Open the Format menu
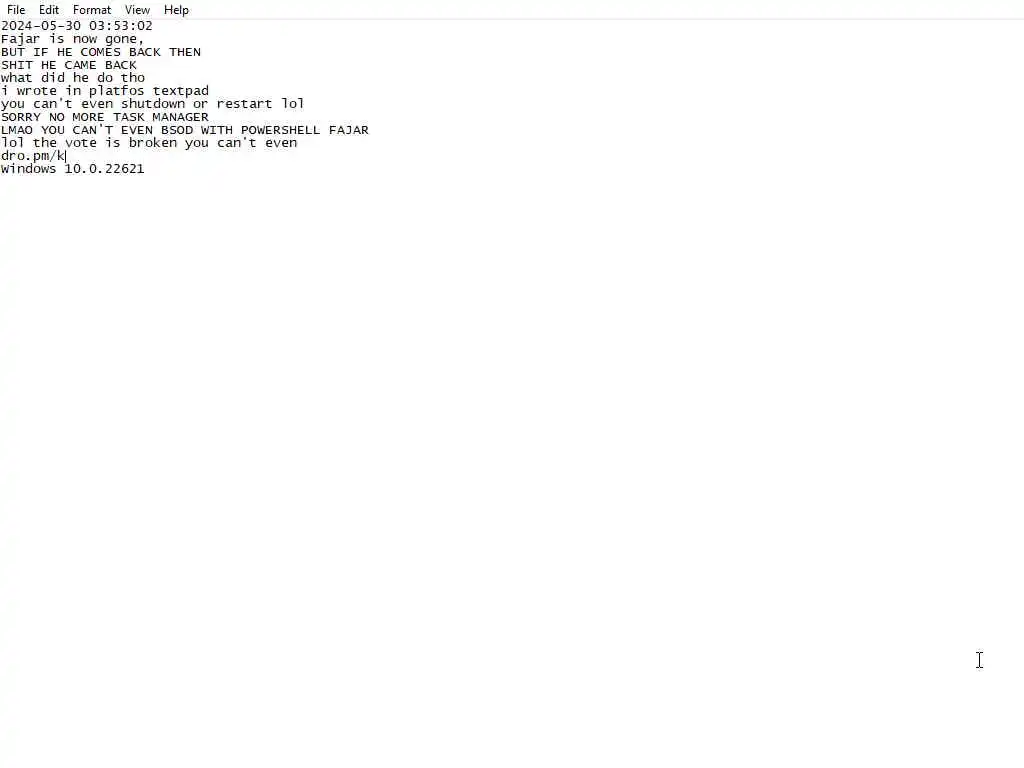1024x768 pixels. pyautogui.click(x=92, y=10)
